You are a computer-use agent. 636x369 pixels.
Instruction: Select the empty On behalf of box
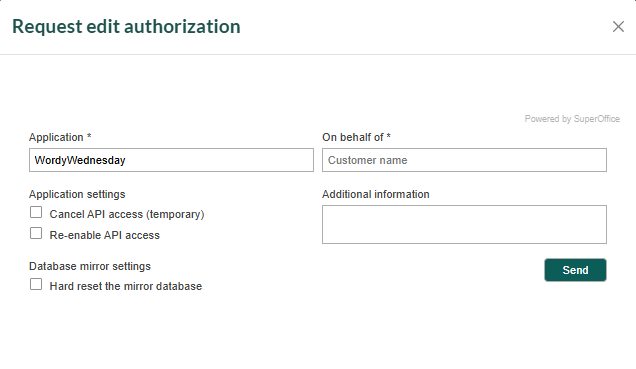pos(464,160)
